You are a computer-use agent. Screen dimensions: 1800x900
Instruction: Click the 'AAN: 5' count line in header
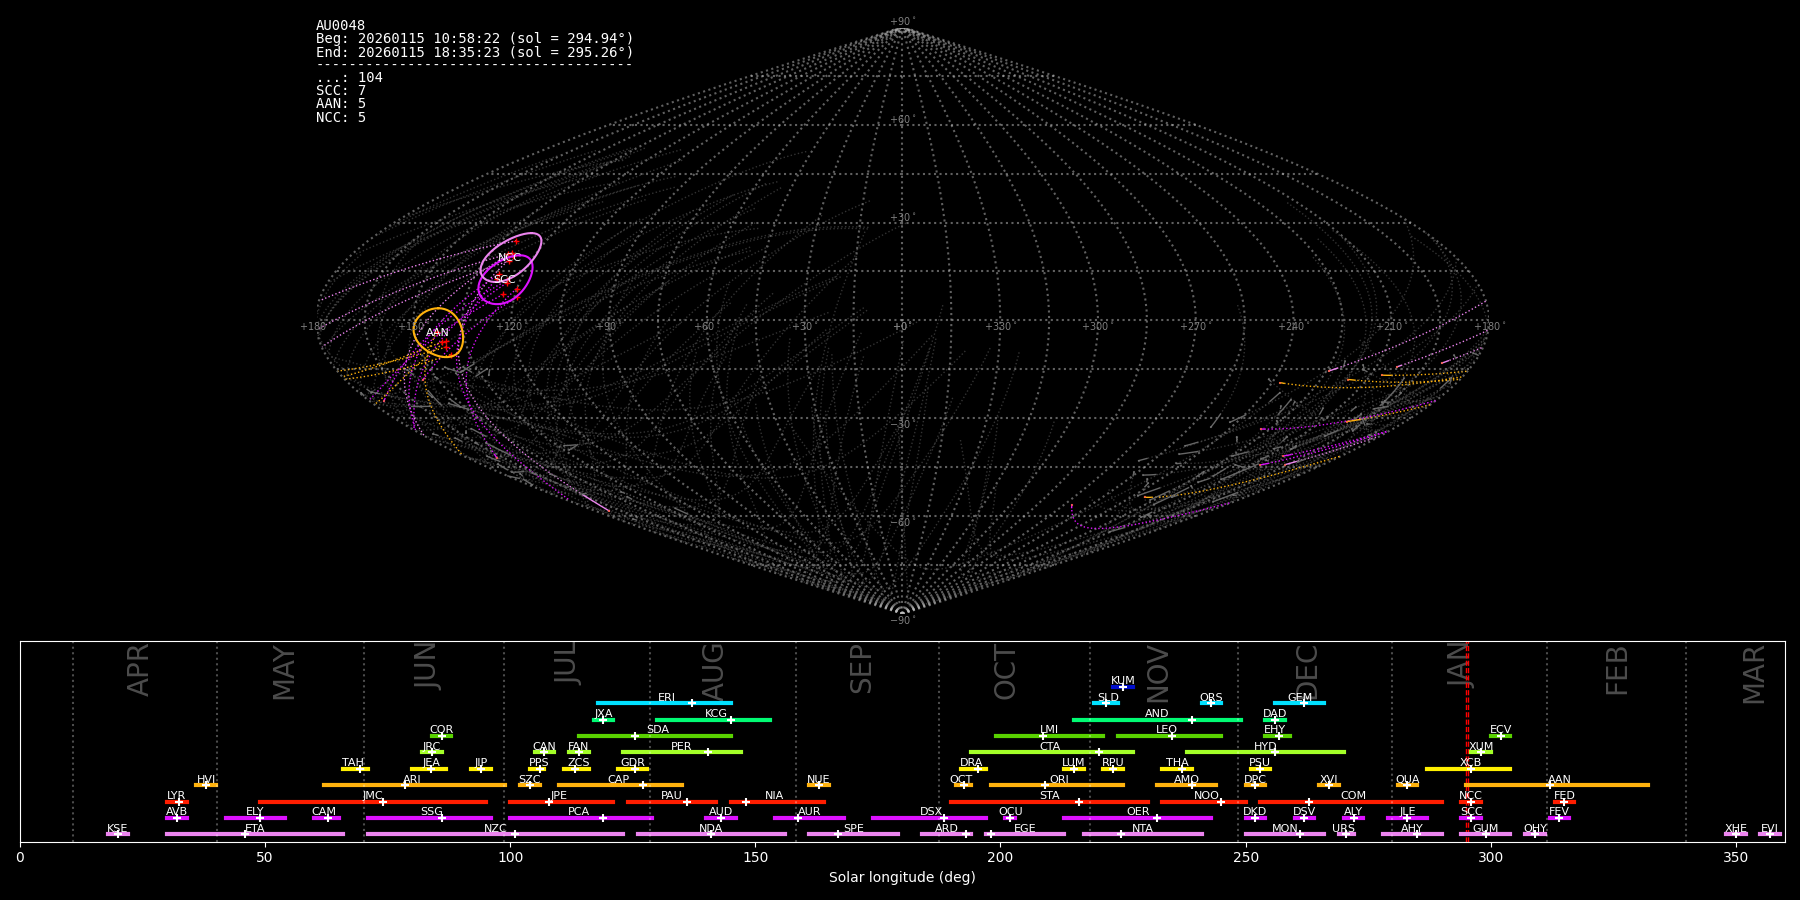pyautogui.click(x=341, y=104)
